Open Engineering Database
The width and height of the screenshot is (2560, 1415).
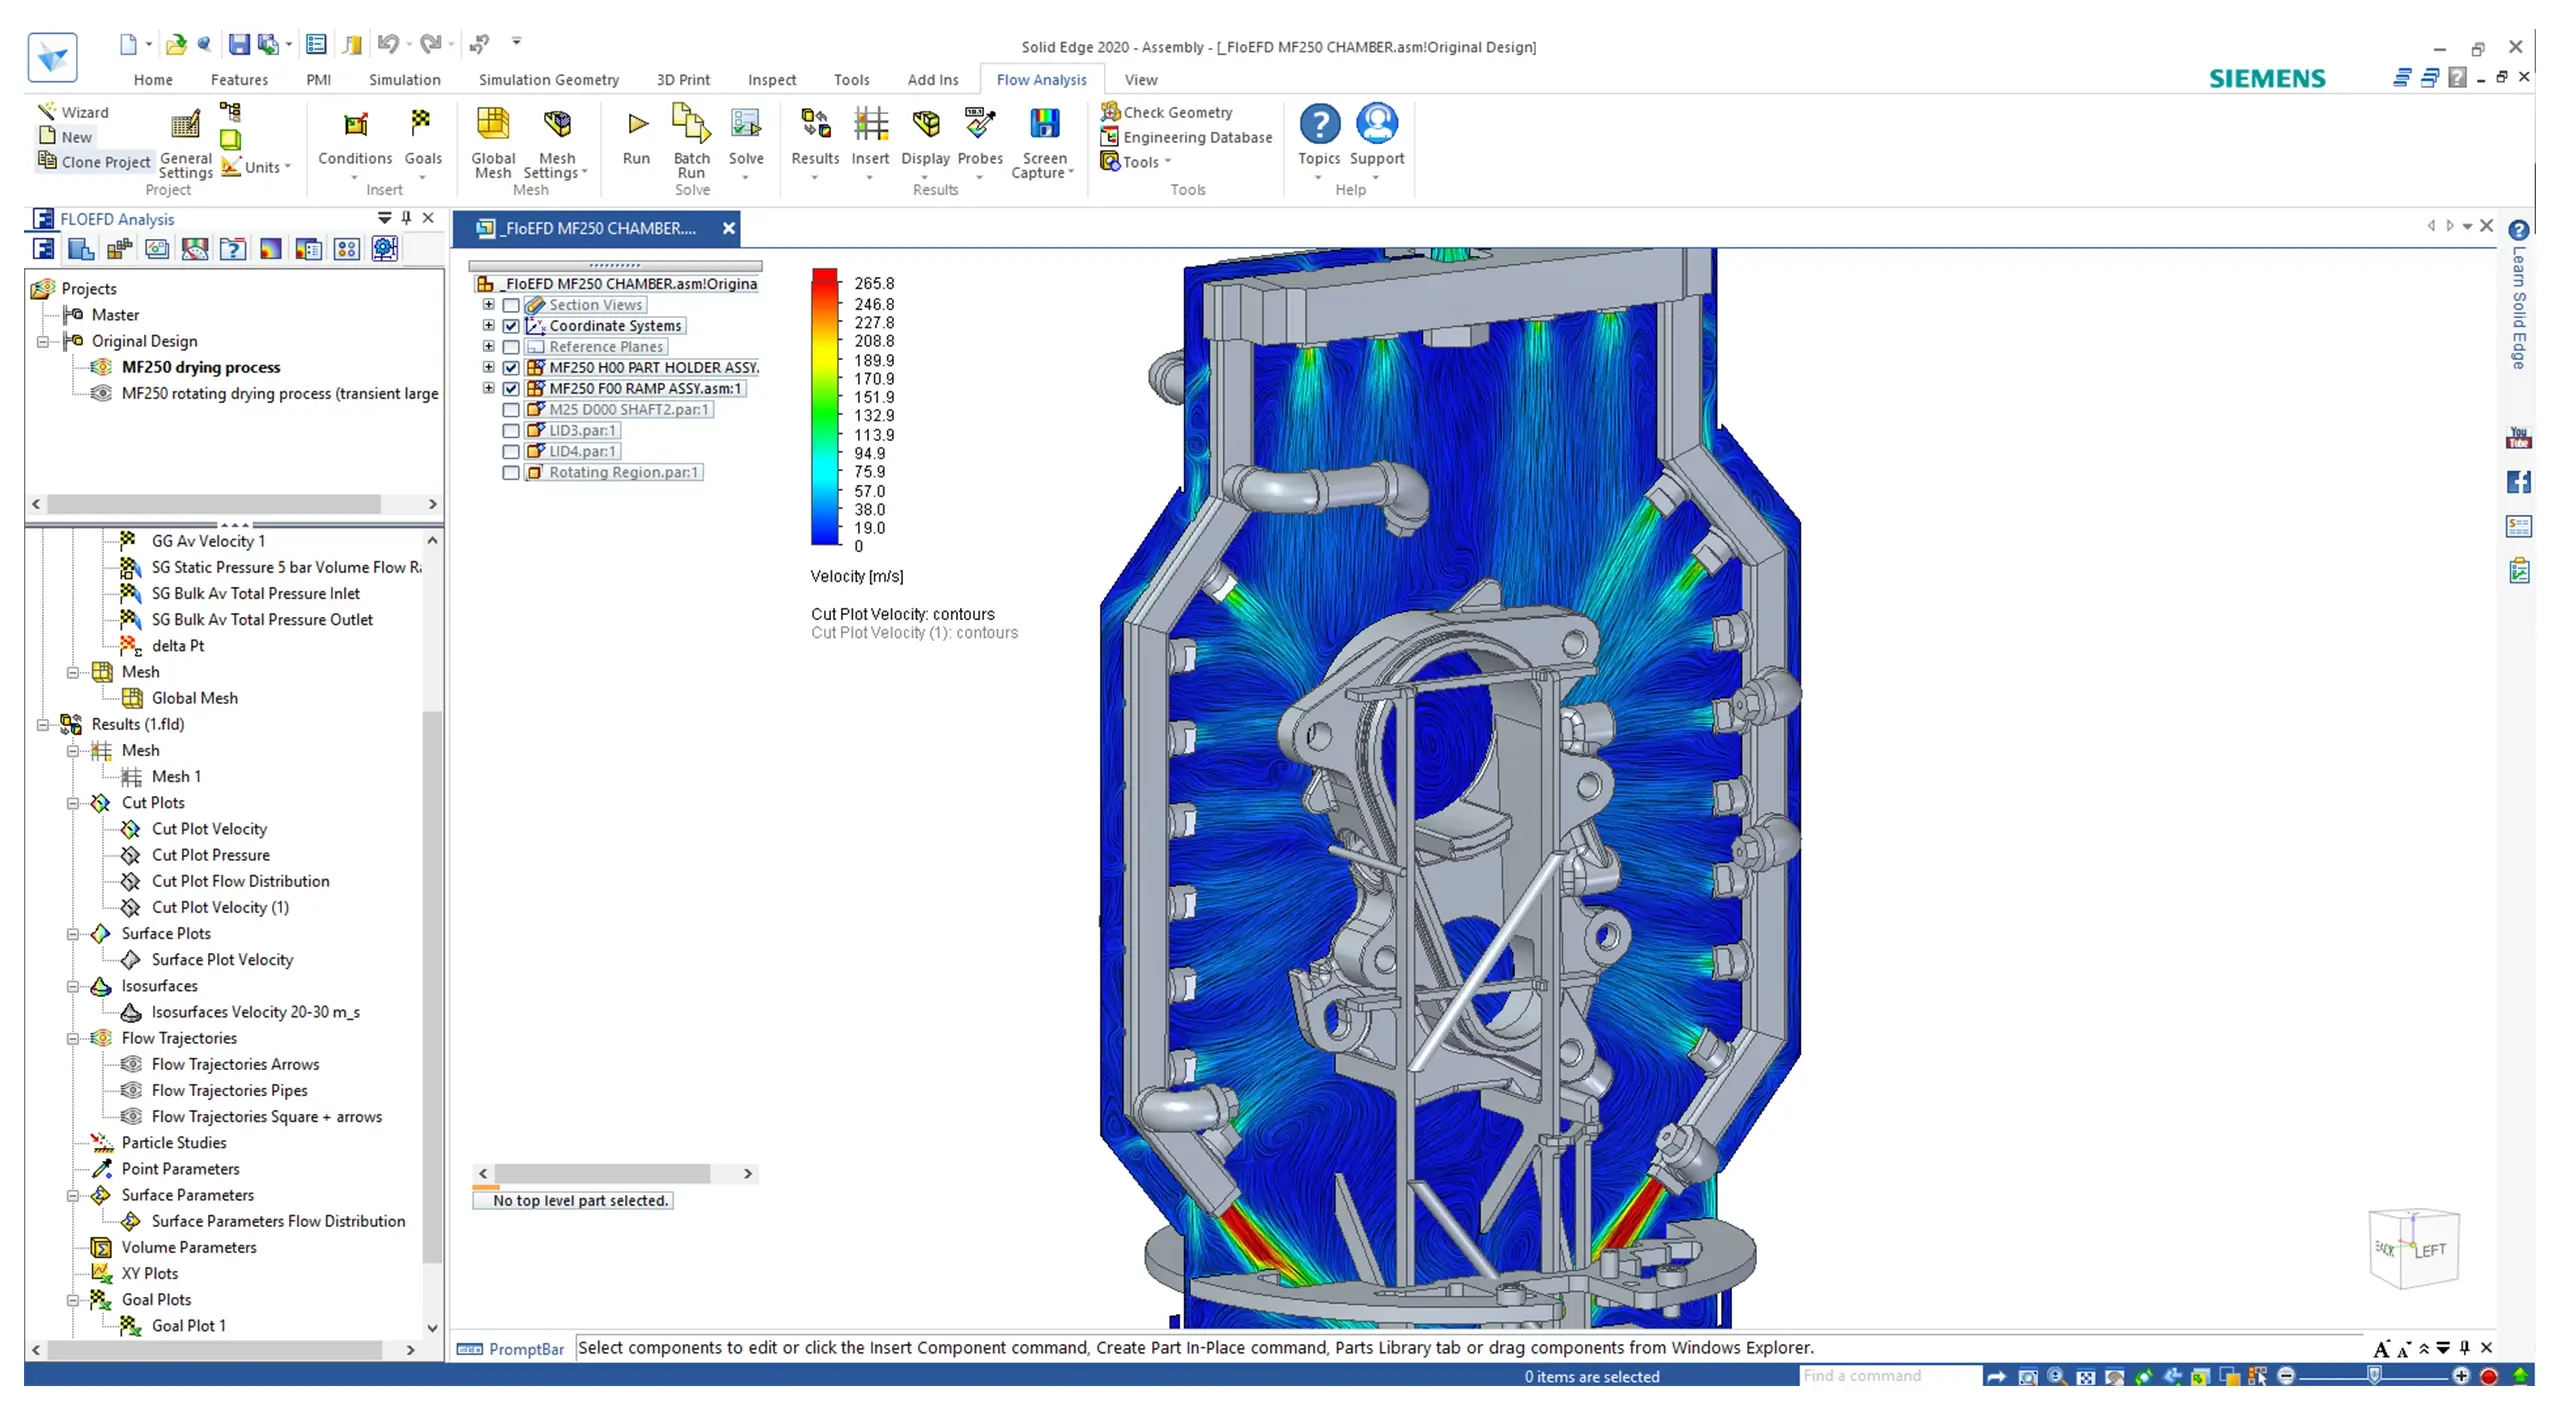tap(1186, 137)
